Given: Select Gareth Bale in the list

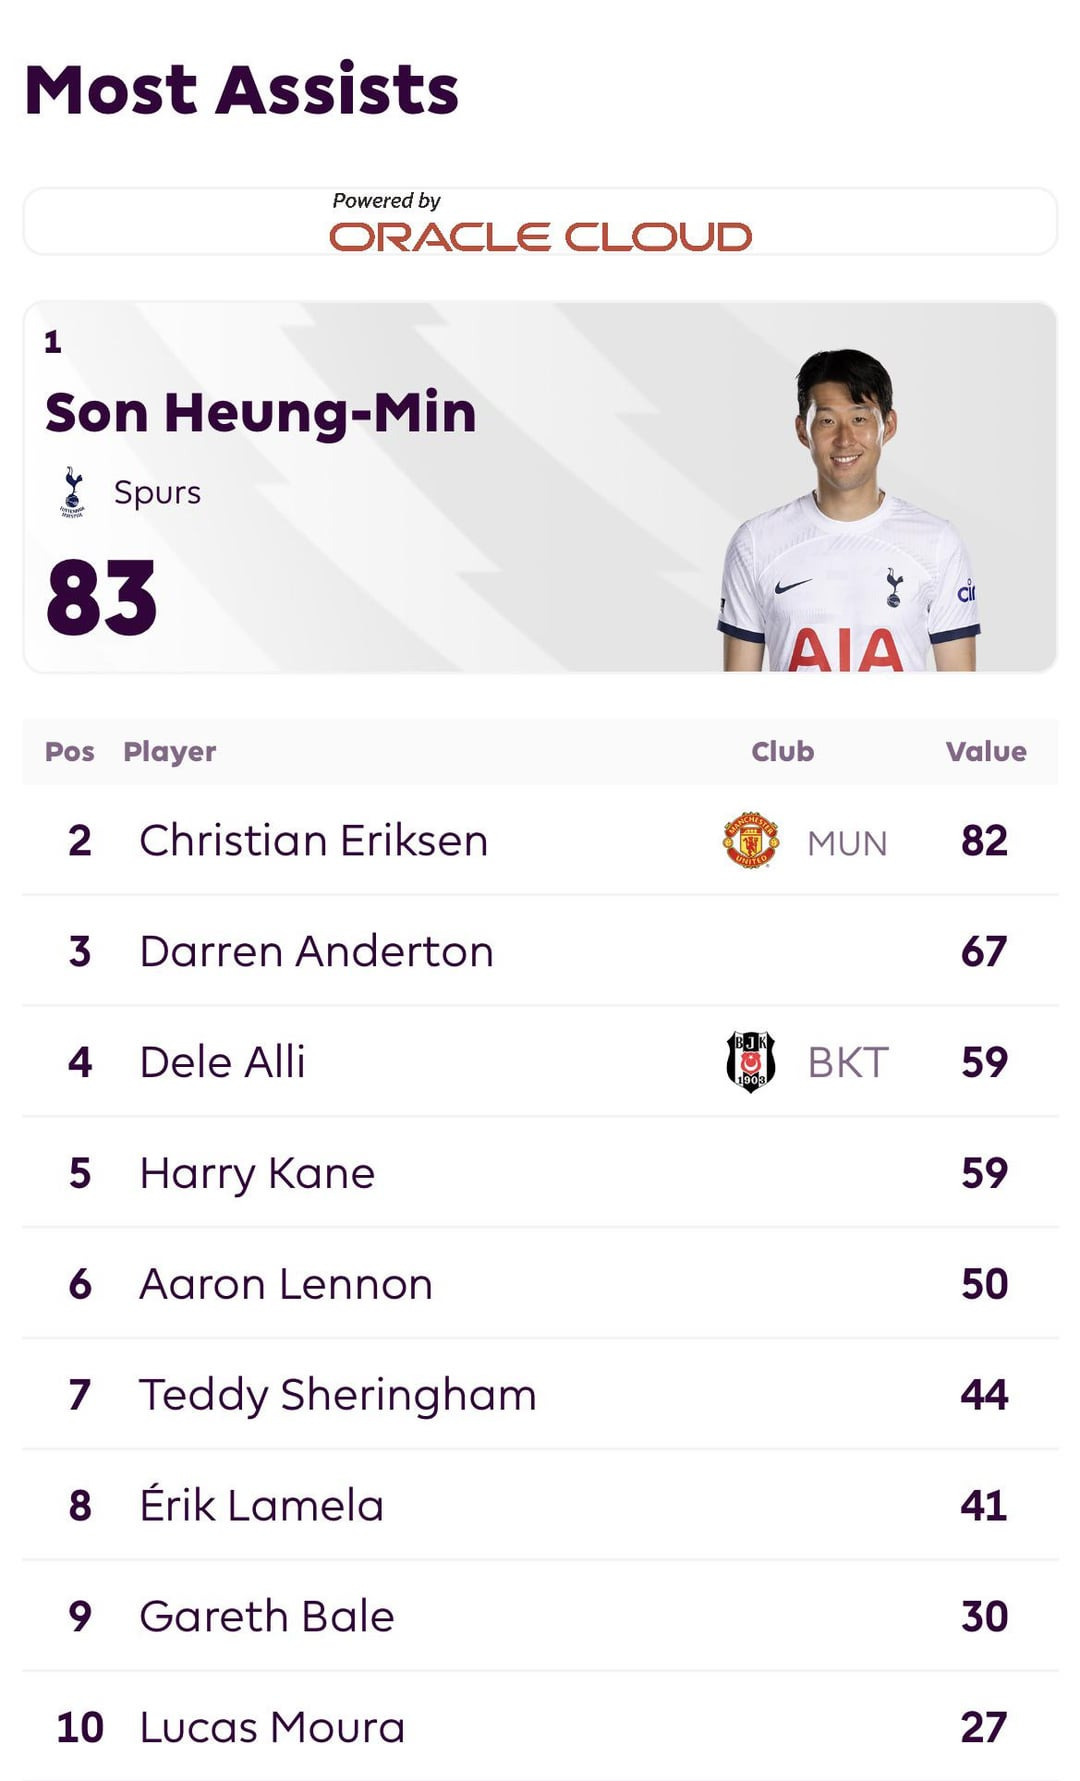Looking at the screenshot, I should pyautogui.click(x=267, y=1617).
